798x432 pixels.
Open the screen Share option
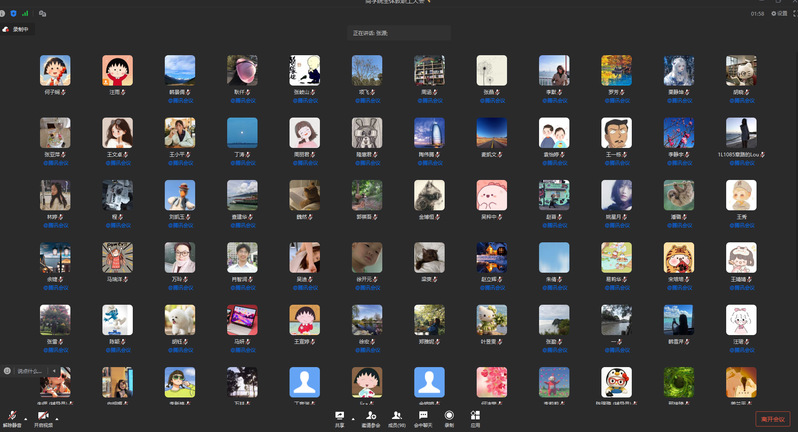tap(341, 416)
